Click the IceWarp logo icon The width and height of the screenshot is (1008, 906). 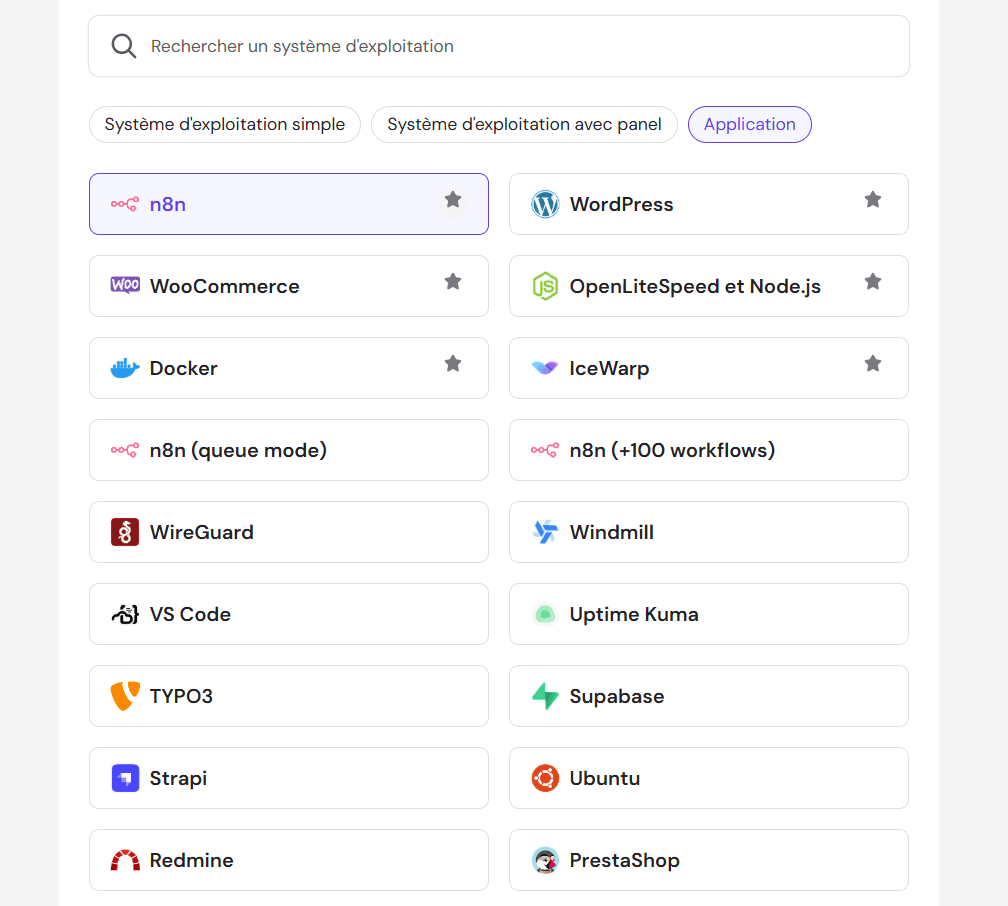pos(545,368)
